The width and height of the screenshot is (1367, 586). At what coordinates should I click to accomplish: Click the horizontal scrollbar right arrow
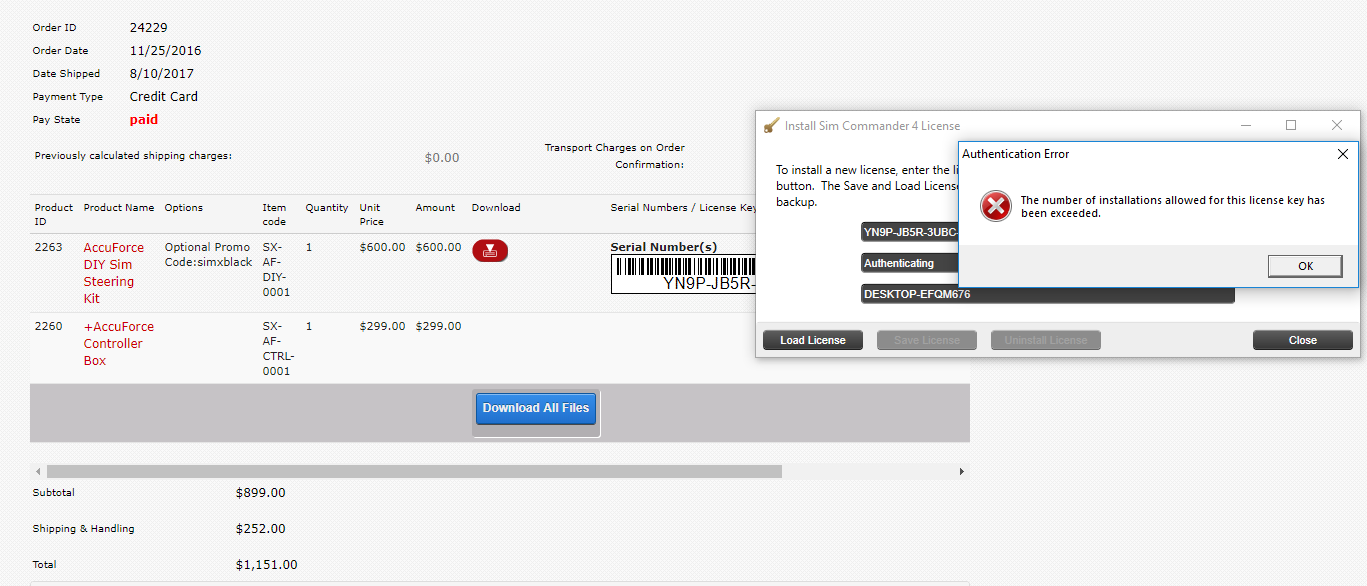962,471
